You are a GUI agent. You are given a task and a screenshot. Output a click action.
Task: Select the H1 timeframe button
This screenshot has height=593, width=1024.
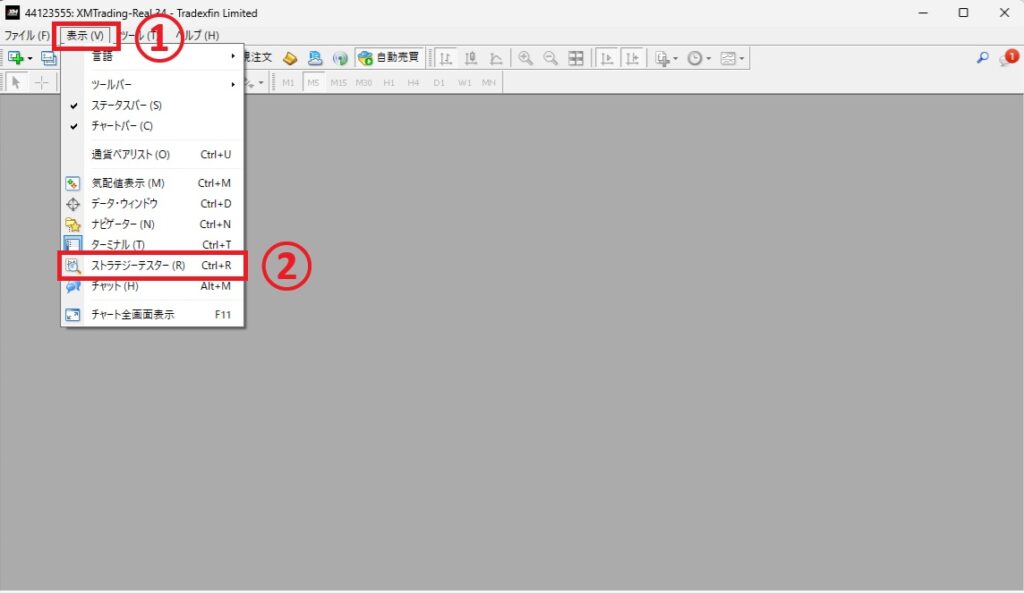(x=389, y=82)
